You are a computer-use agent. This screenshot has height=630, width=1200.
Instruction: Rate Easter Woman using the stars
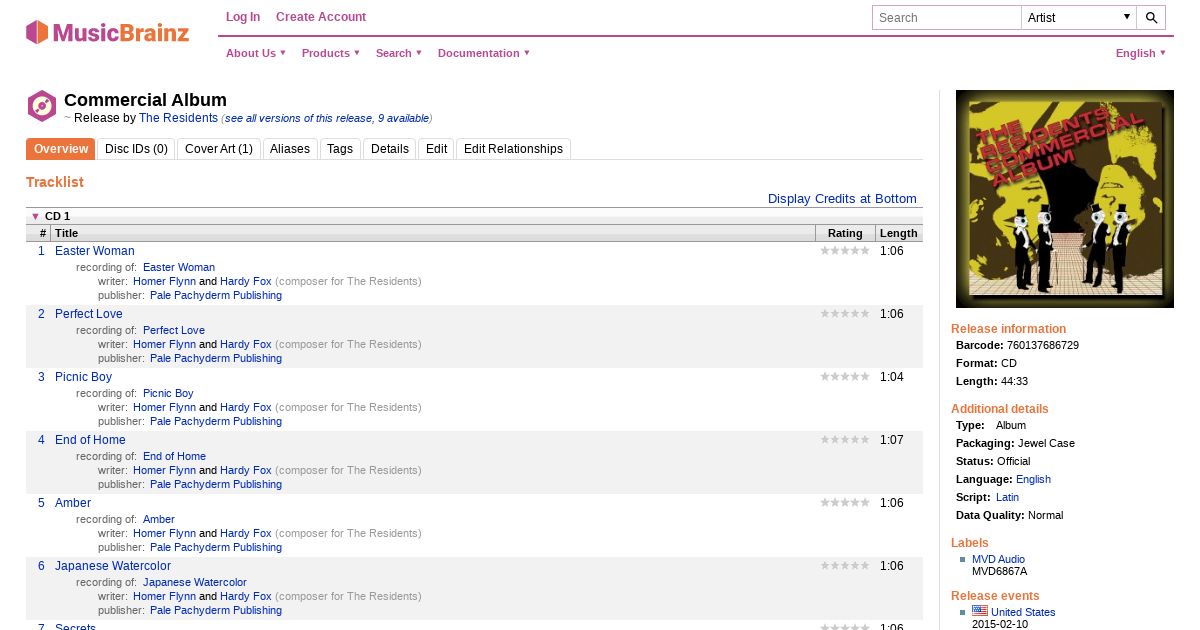pyautogui.click(x=845, y=251)
